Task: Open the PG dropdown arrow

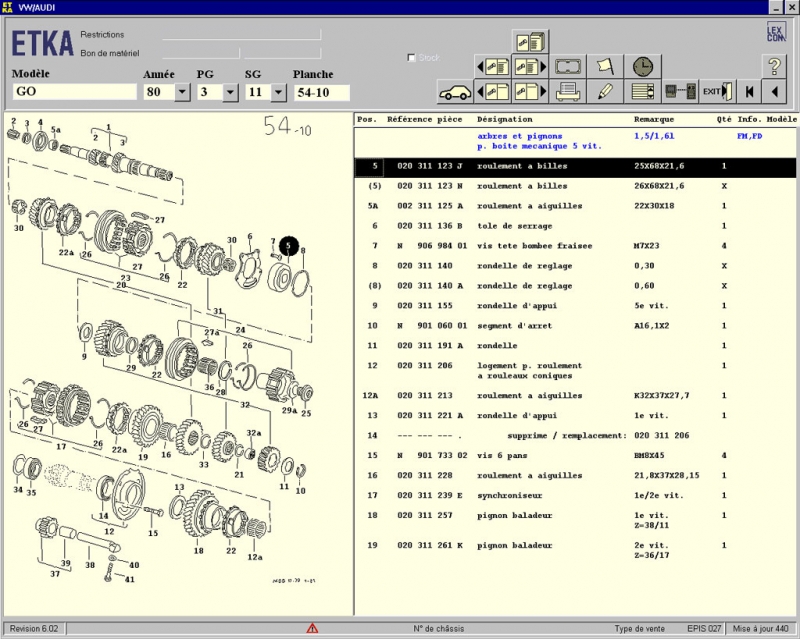Action: tap(230, 92)
